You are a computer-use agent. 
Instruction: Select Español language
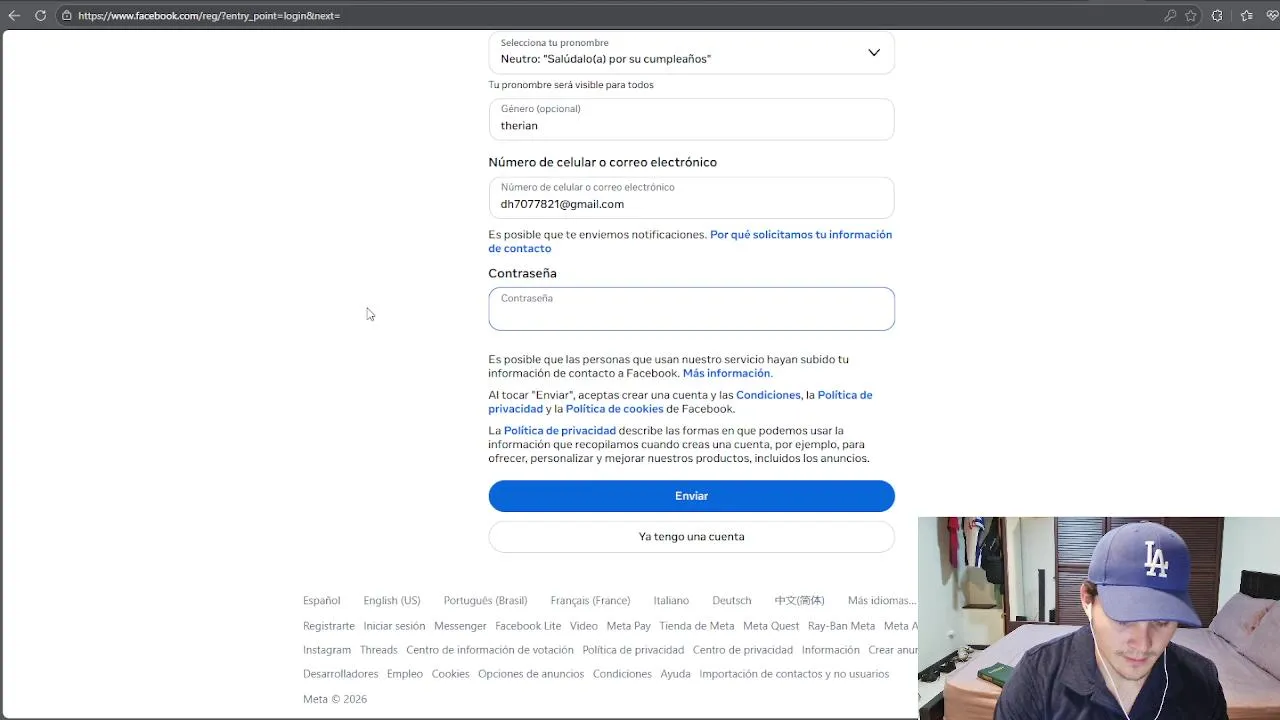322,601
